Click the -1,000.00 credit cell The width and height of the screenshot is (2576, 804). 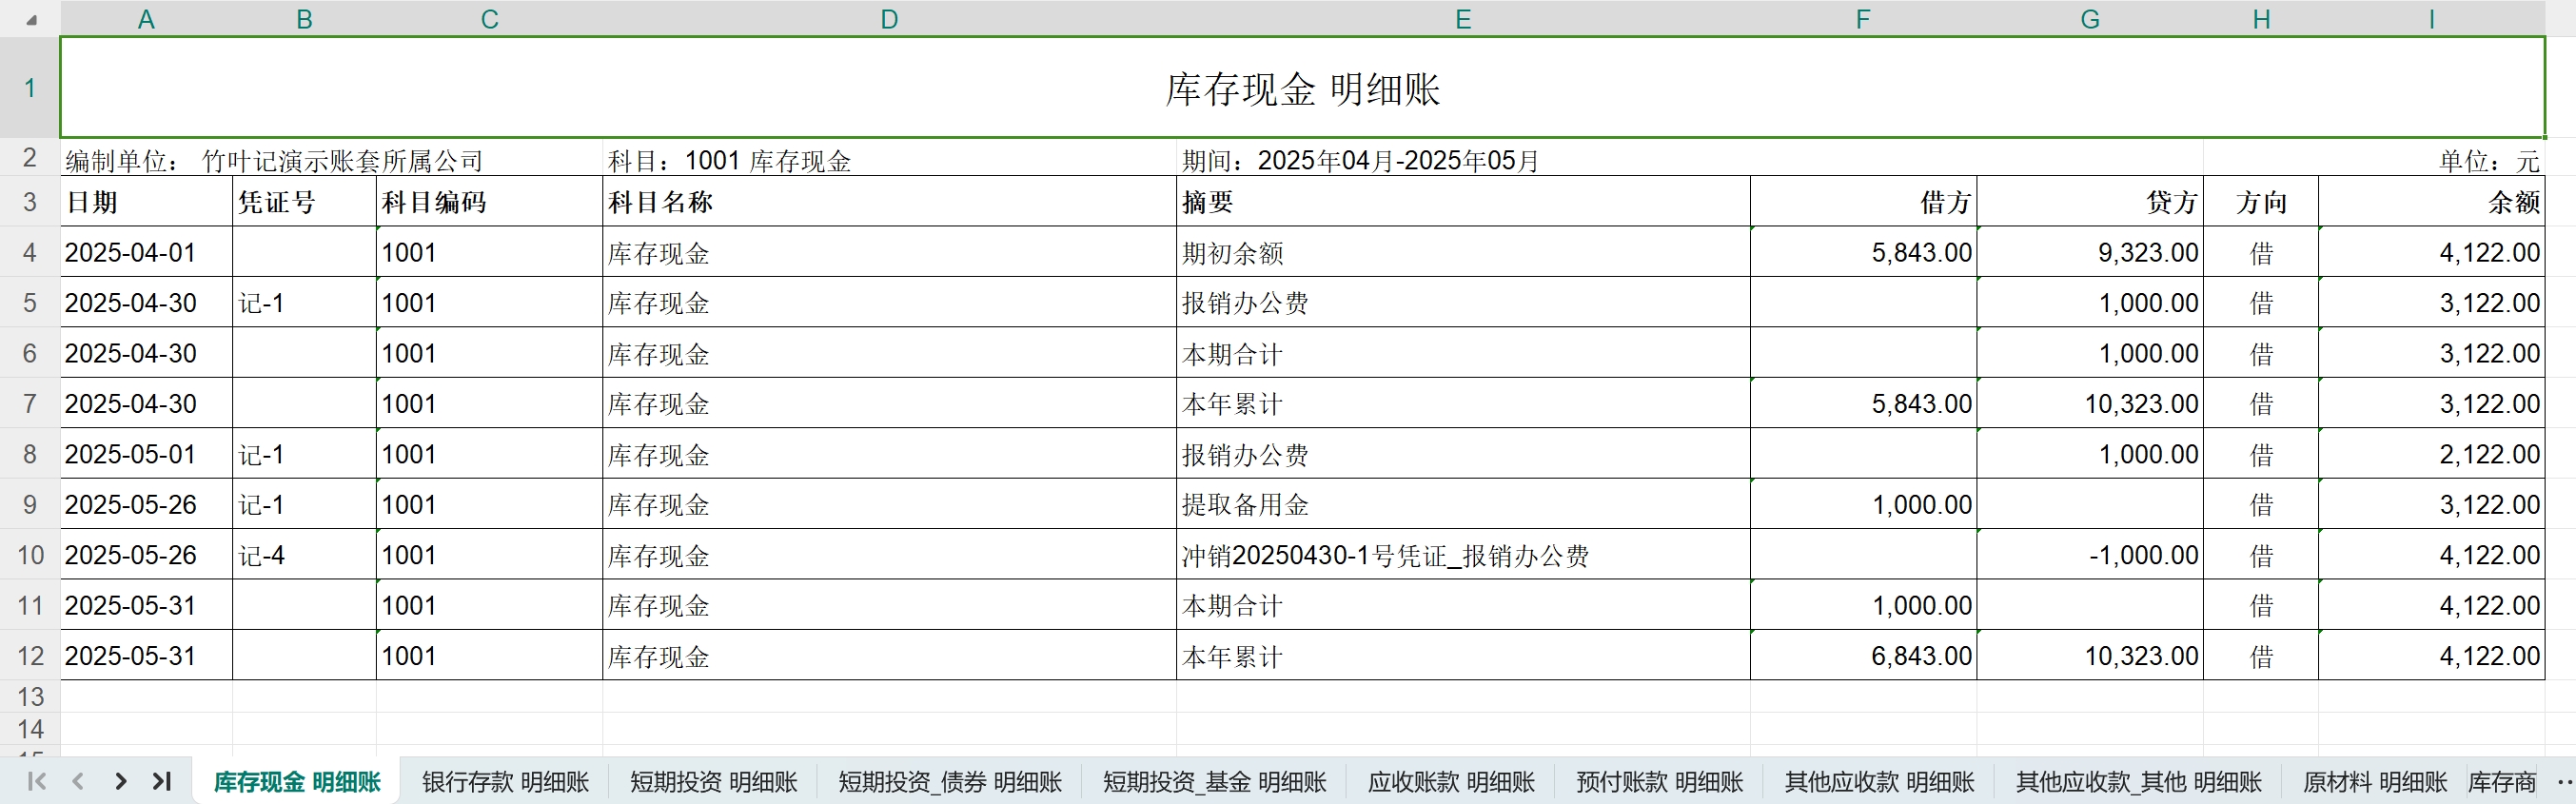[x=2090, y=555]
